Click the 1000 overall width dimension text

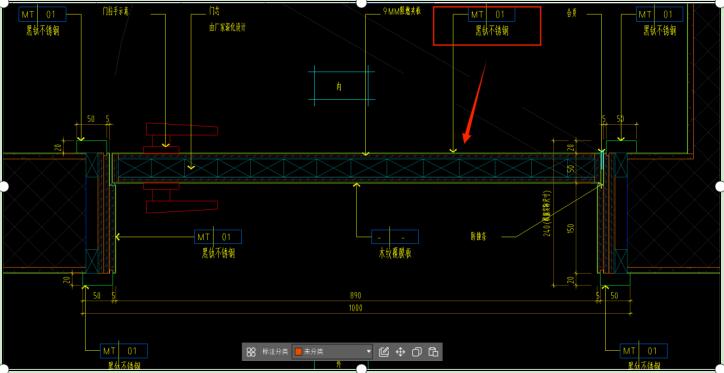click(356, 308)
